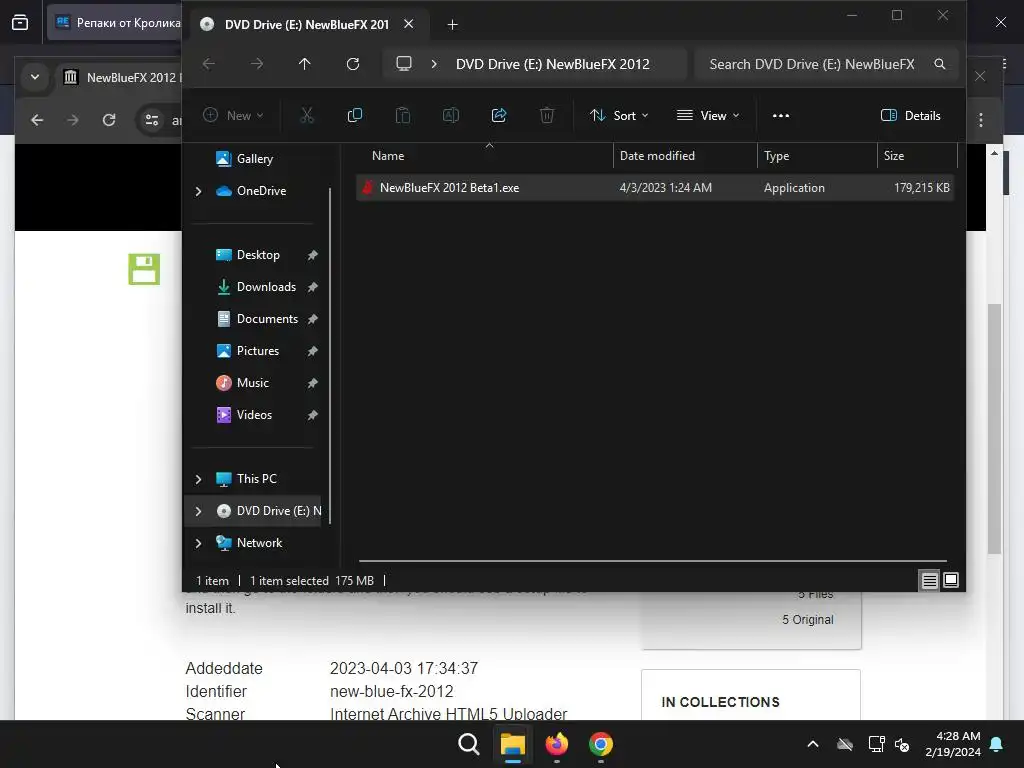Click the Paste icon in Explorer toolbar
The height and width of the screenshot is (768, 1024).
pos(403,116)
